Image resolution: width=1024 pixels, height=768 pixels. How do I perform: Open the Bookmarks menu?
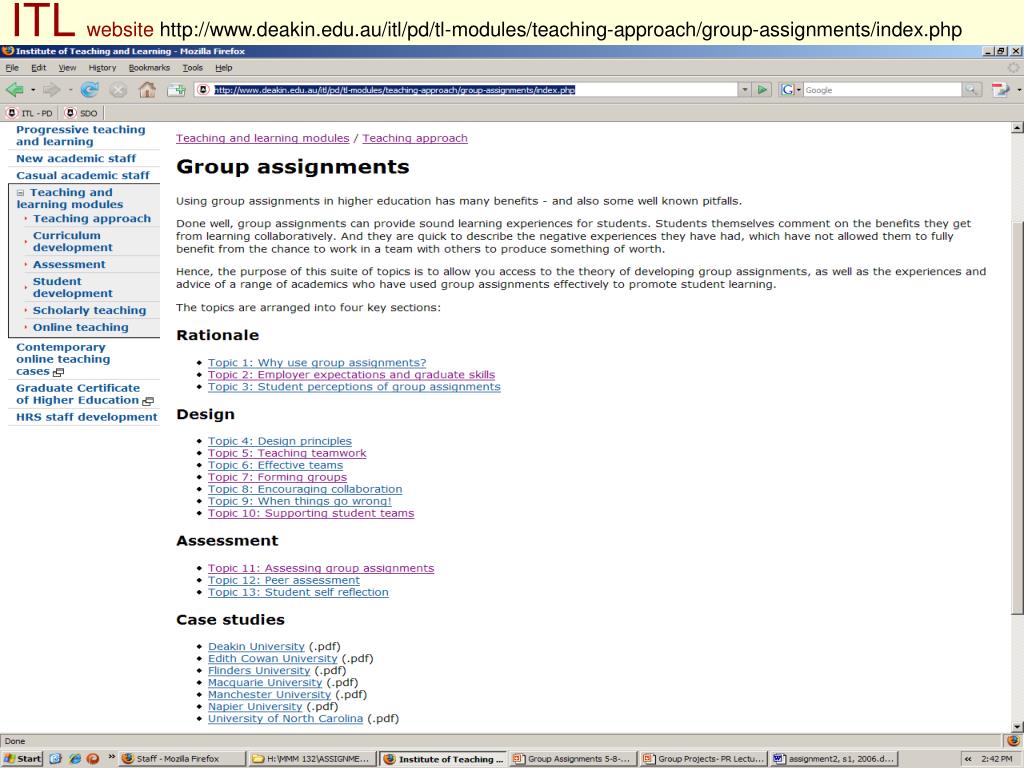pyautogui.click(x=149, y=67)
